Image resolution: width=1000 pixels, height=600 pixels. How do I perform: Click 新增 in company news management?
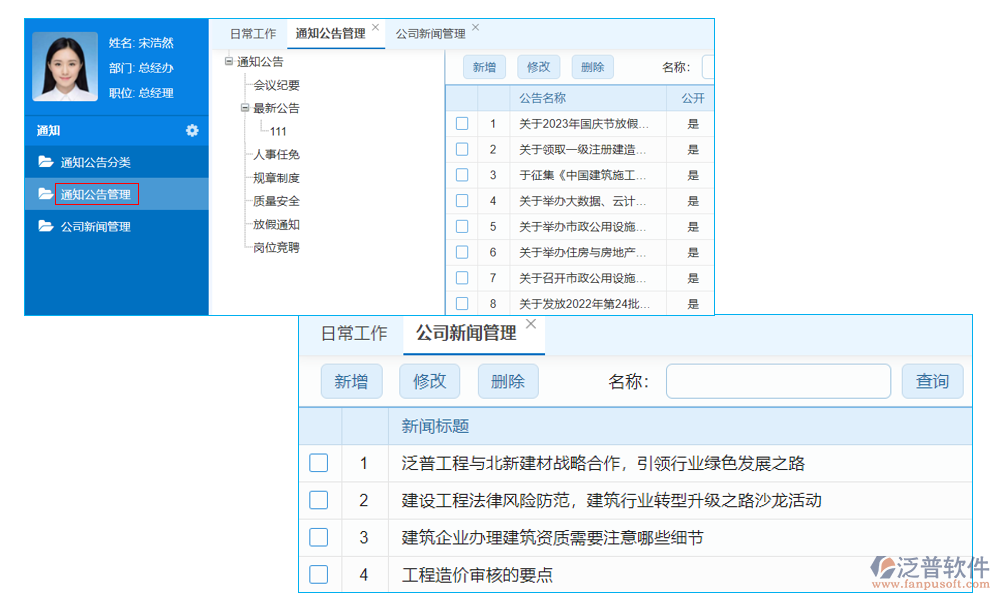pos(352,381)
